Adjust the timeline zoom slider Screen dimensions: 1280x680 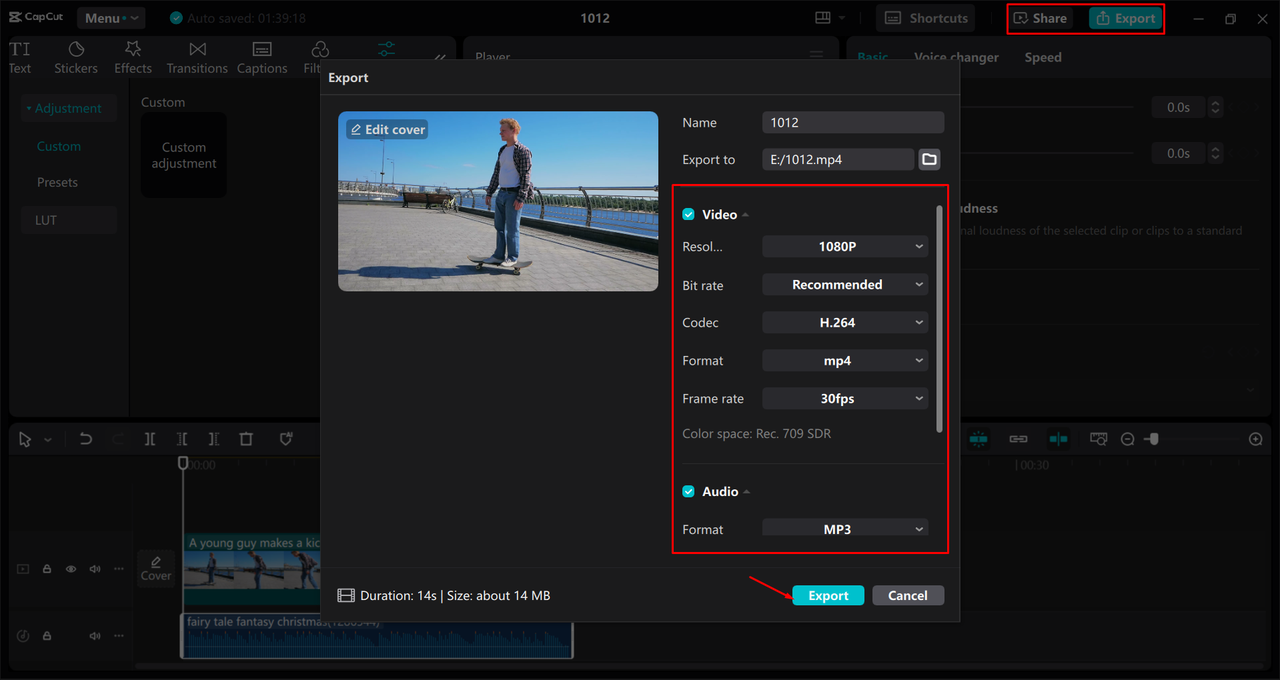[x=1153, y=439]
